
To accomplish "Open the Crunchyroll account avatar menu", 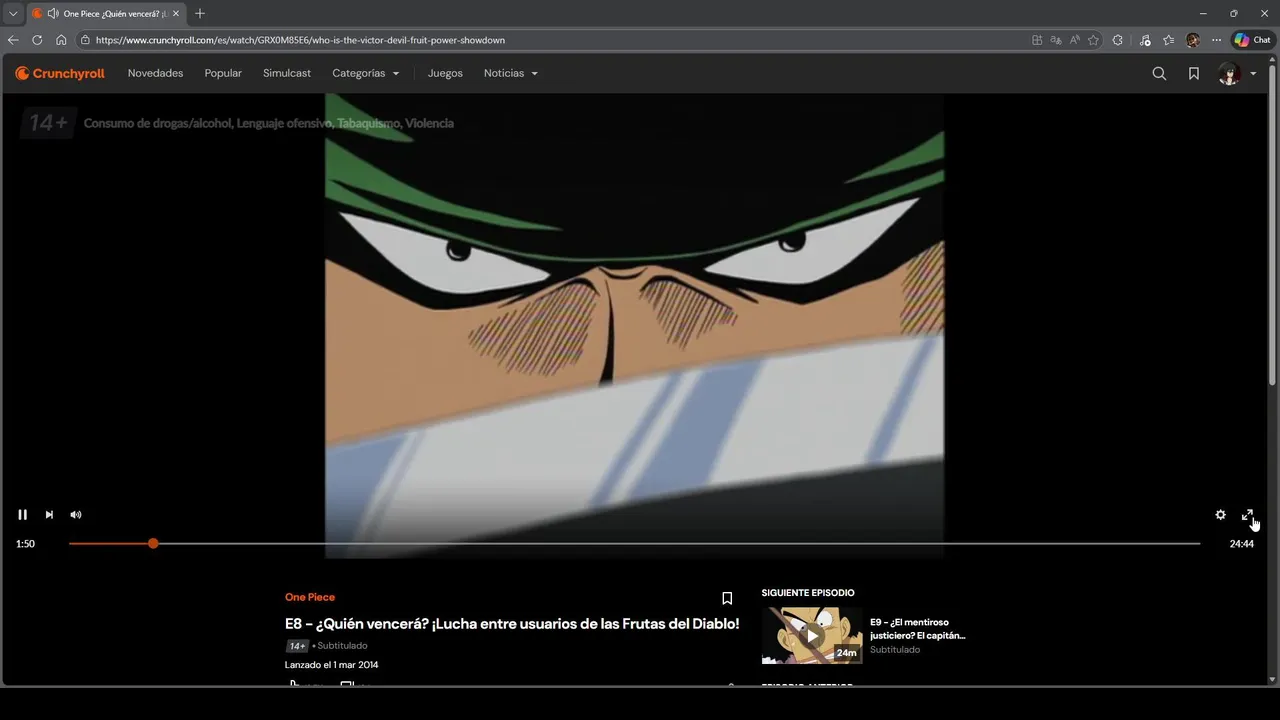I will pyautogui.click(x=1237, y=73).
